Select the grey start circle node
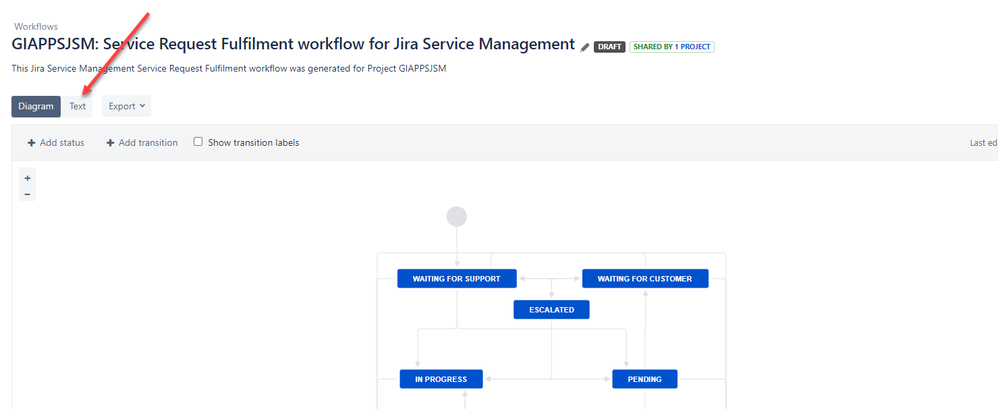 coord(456,216)
